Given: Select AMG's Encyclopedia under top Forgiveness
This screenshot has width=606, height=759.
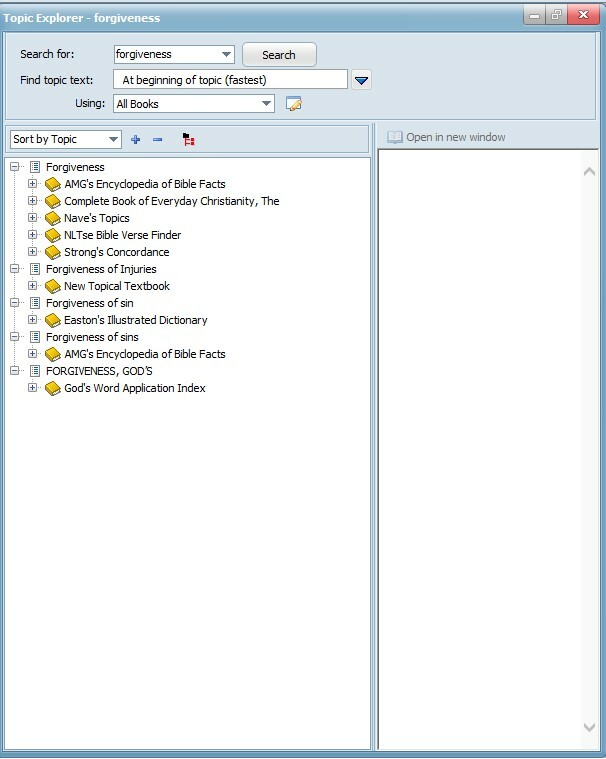Looking at the screenshot, I should (x=145, y=184).
